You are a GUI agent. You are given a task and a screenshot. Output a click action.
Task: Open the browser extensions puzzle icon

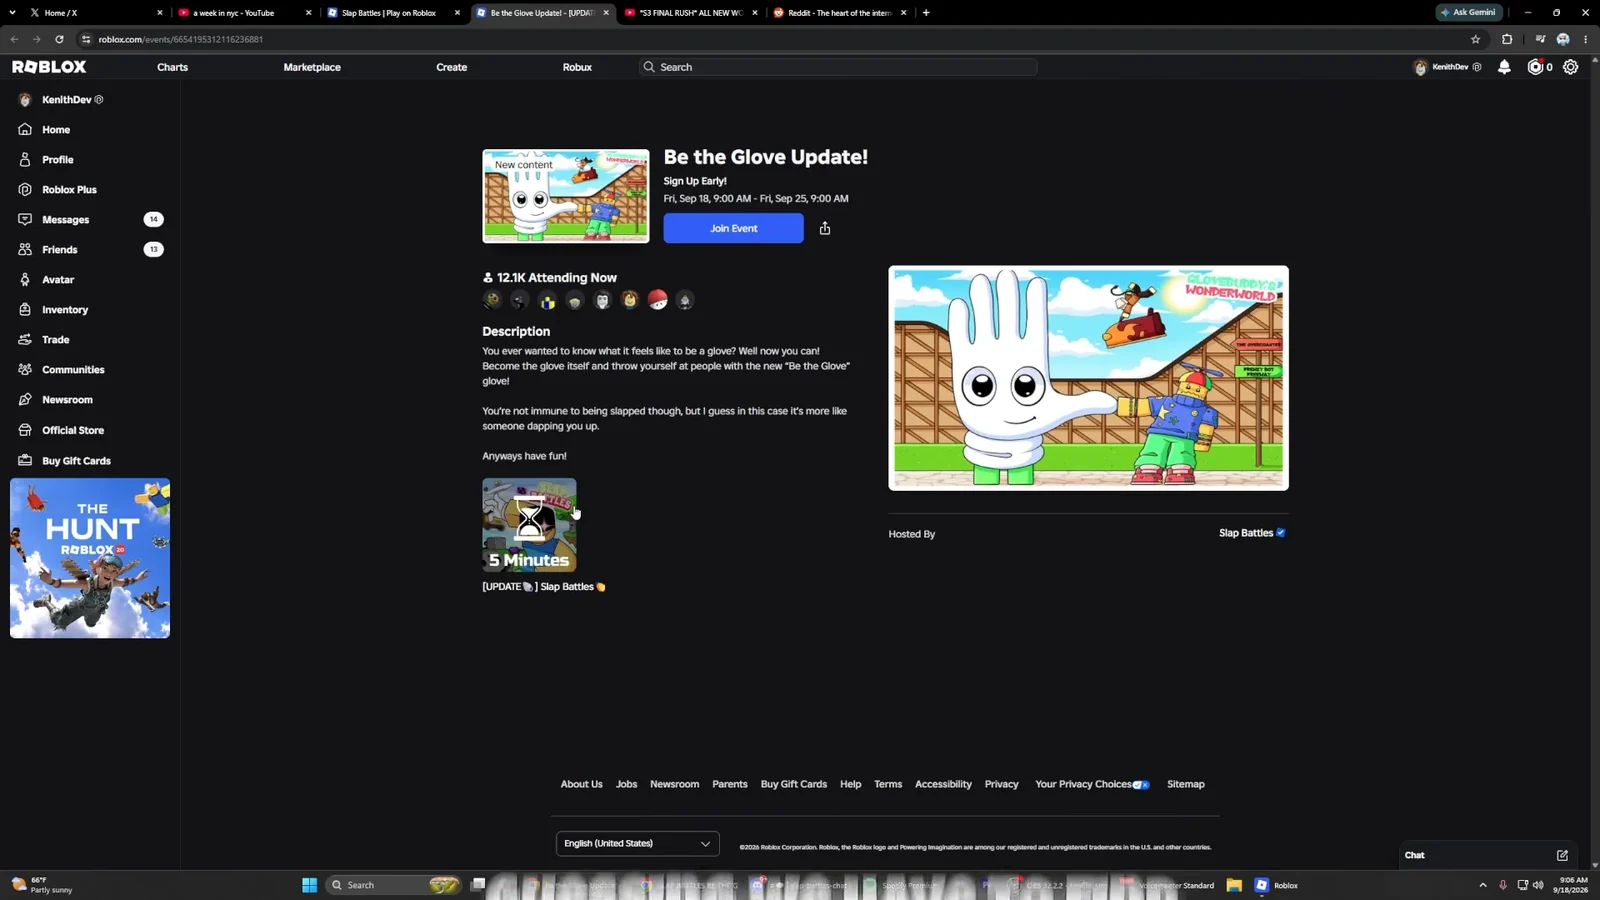pos(1507,39)
